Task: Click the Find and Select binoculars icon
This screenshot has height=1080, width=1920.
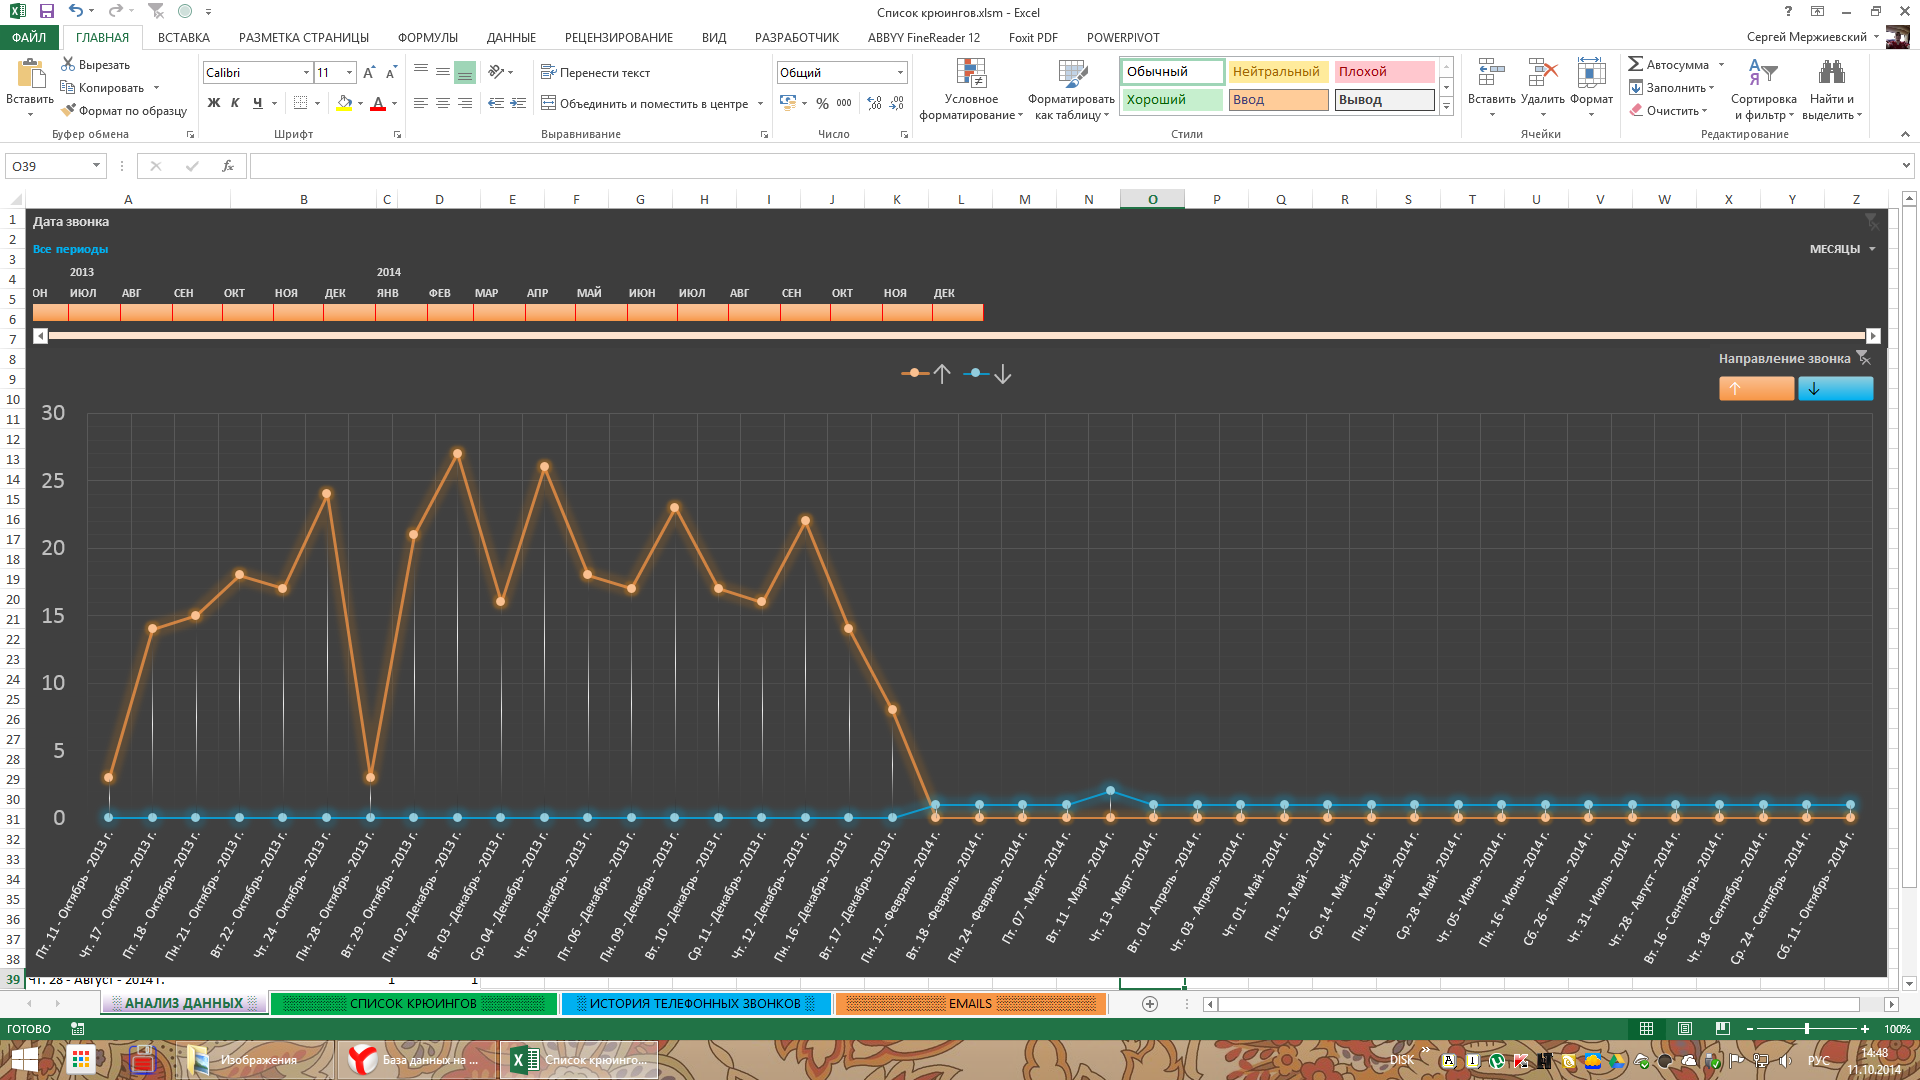Action: pyautogui.click(x=1831, y=73)
